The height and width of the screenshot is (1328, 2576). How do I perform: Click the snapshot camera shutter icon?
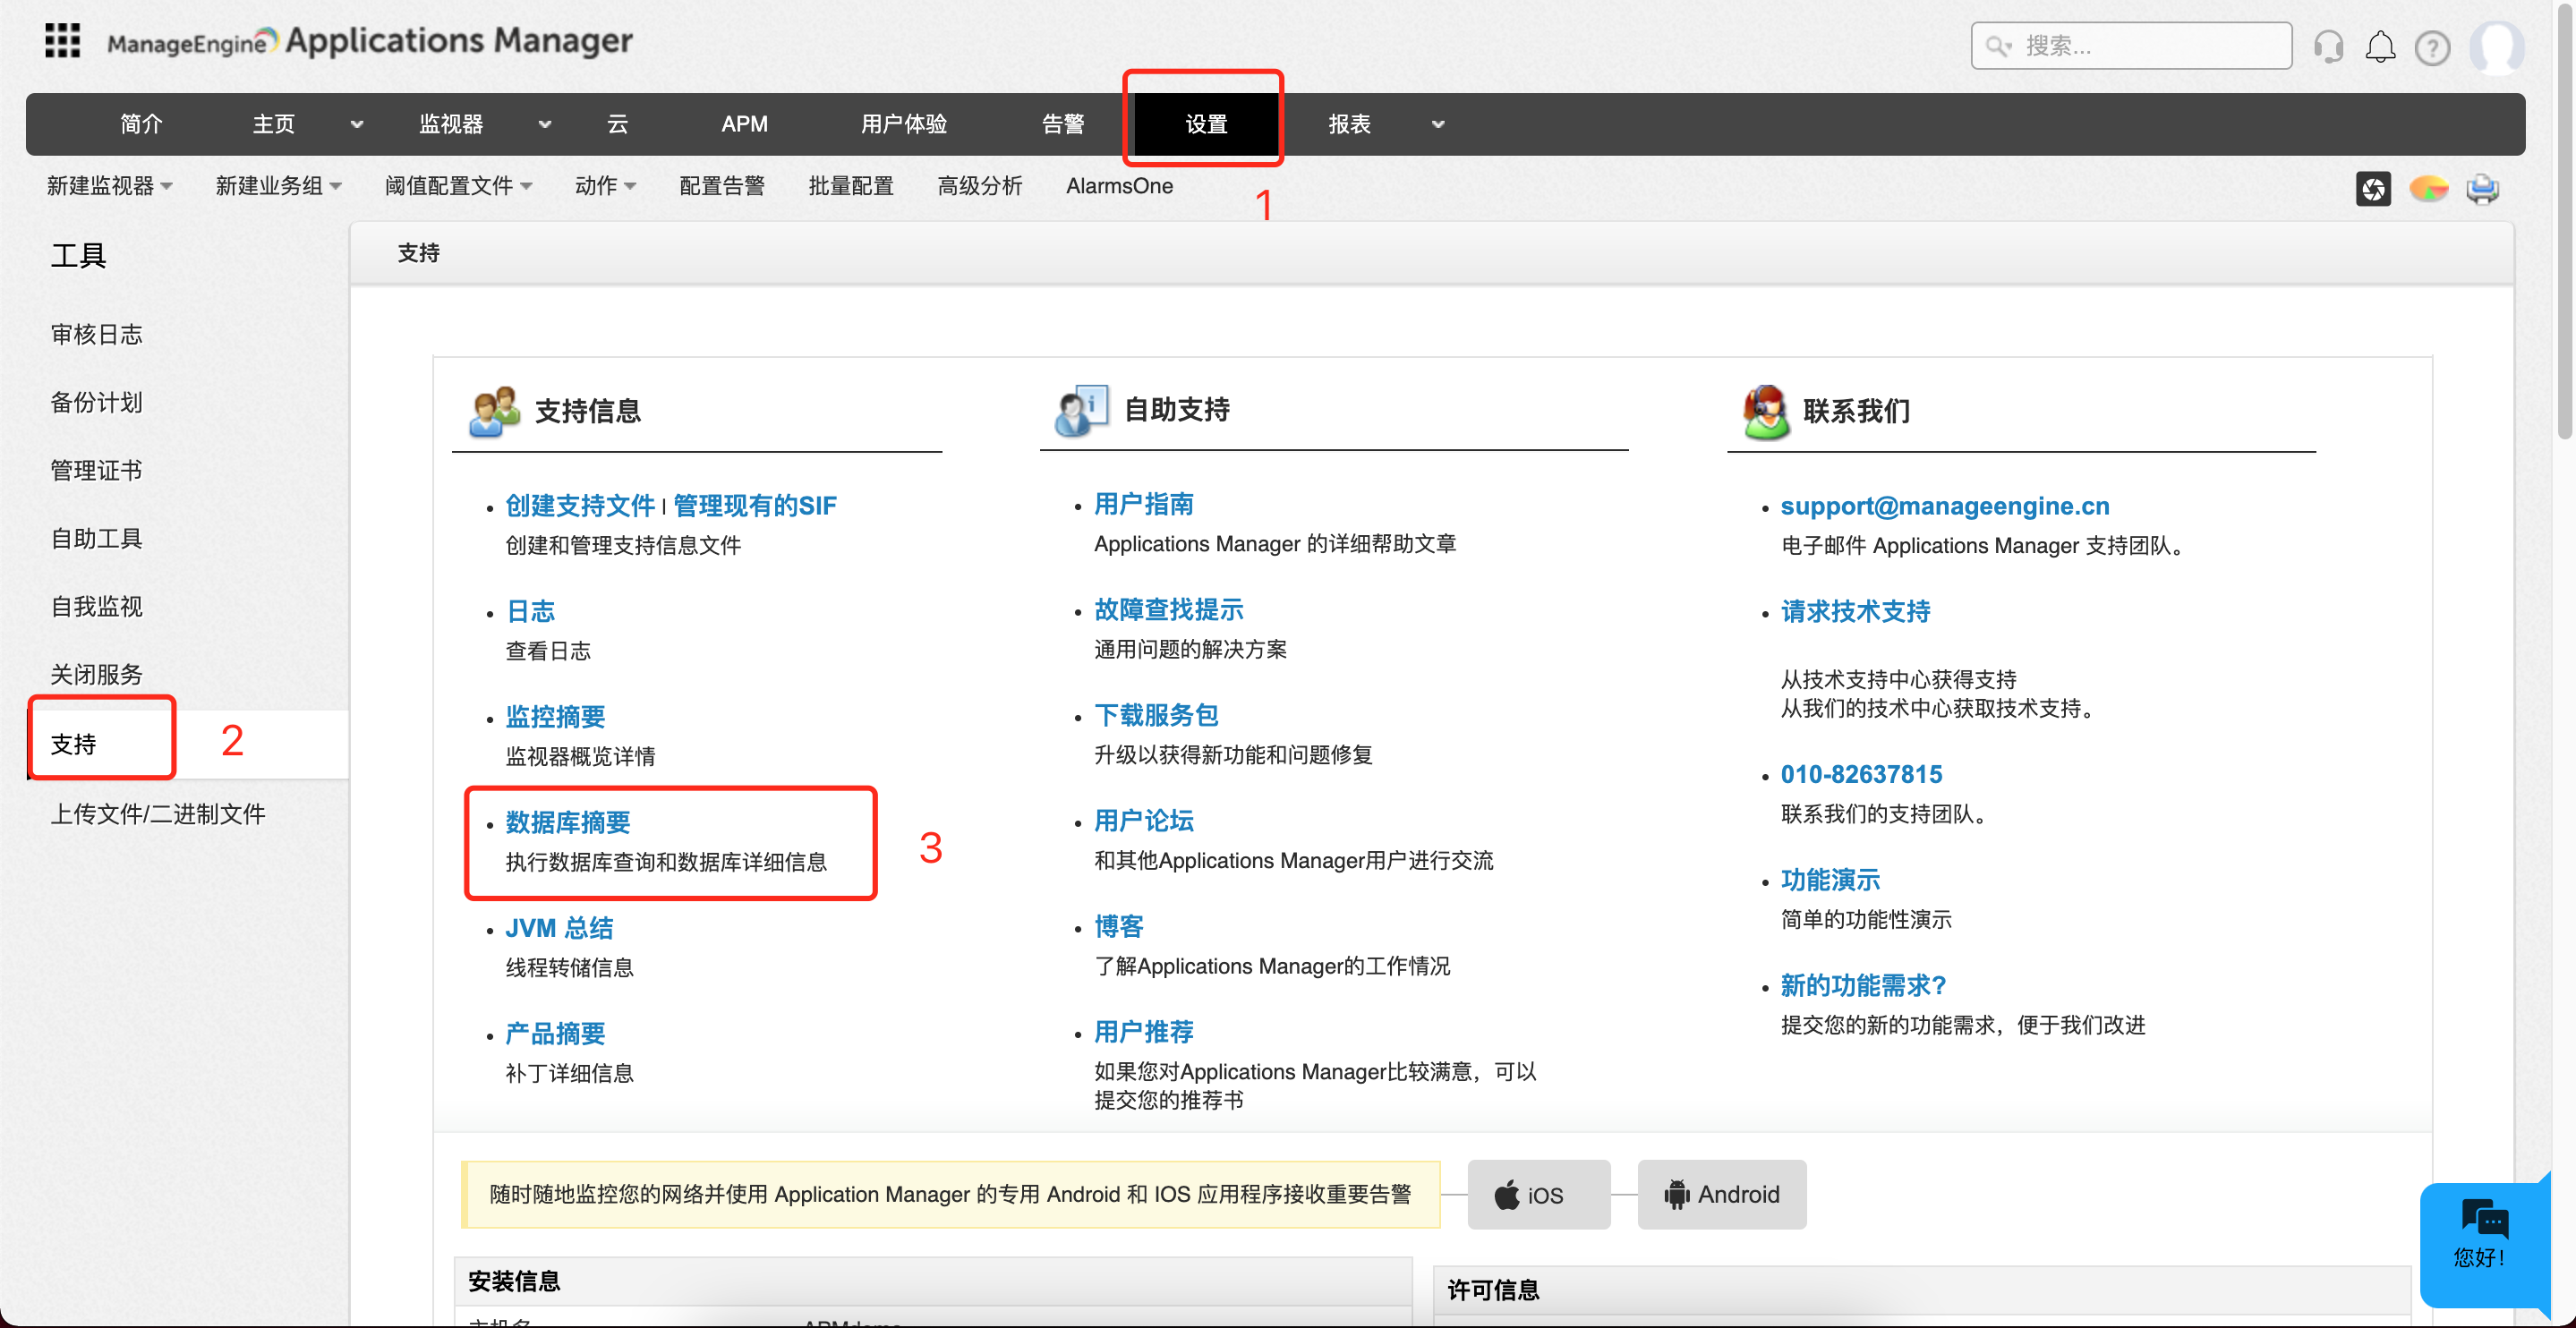2372,188
